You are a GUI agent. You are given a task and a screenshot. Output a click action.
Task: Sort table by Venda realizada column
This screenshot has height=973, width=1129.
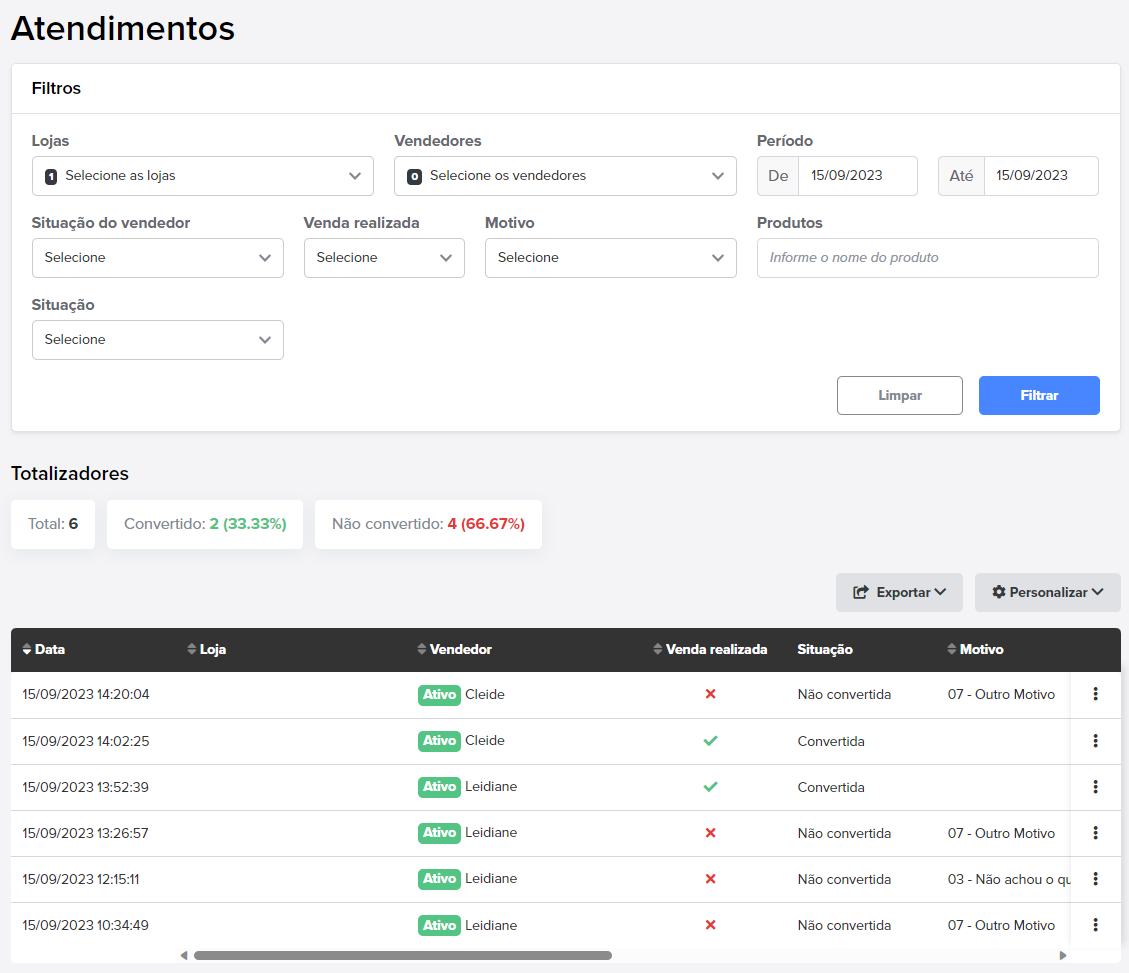710,649
